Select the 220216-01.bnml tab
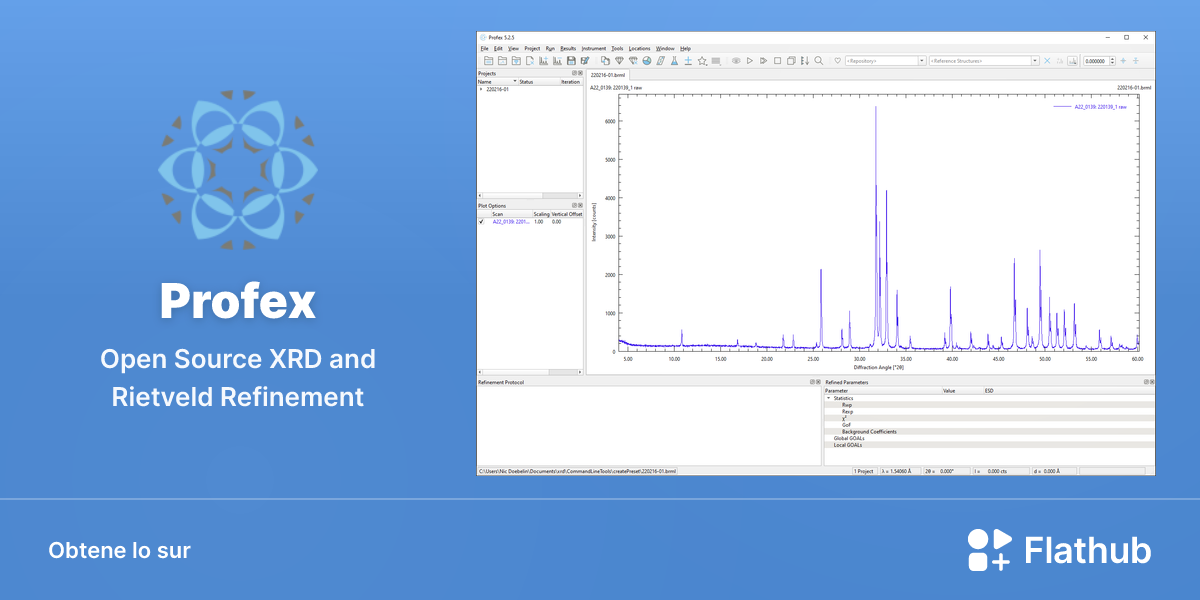1200x600 pixels. [x=608, y=75]
